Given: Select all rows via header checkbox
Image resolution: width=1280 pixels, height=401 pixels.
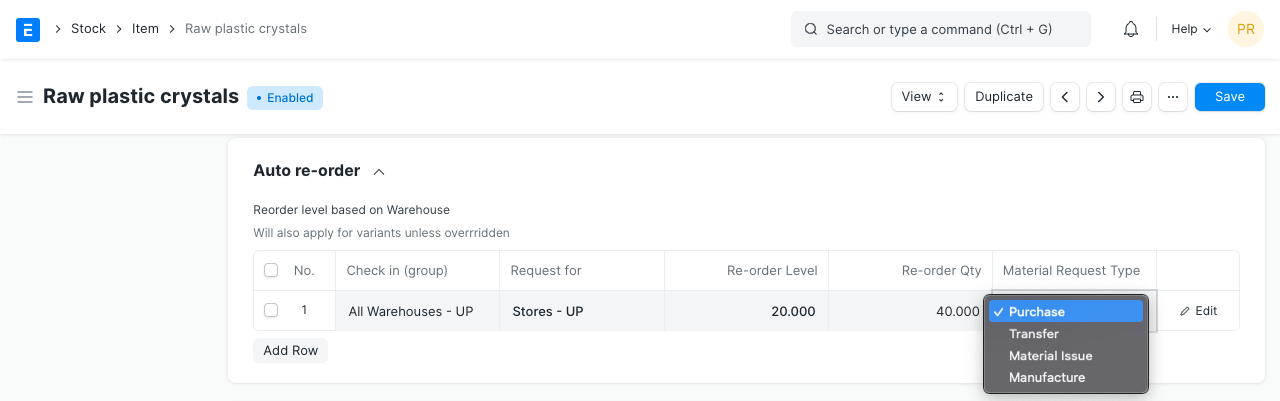Looking at the screenshot, I should click(271, 270).
